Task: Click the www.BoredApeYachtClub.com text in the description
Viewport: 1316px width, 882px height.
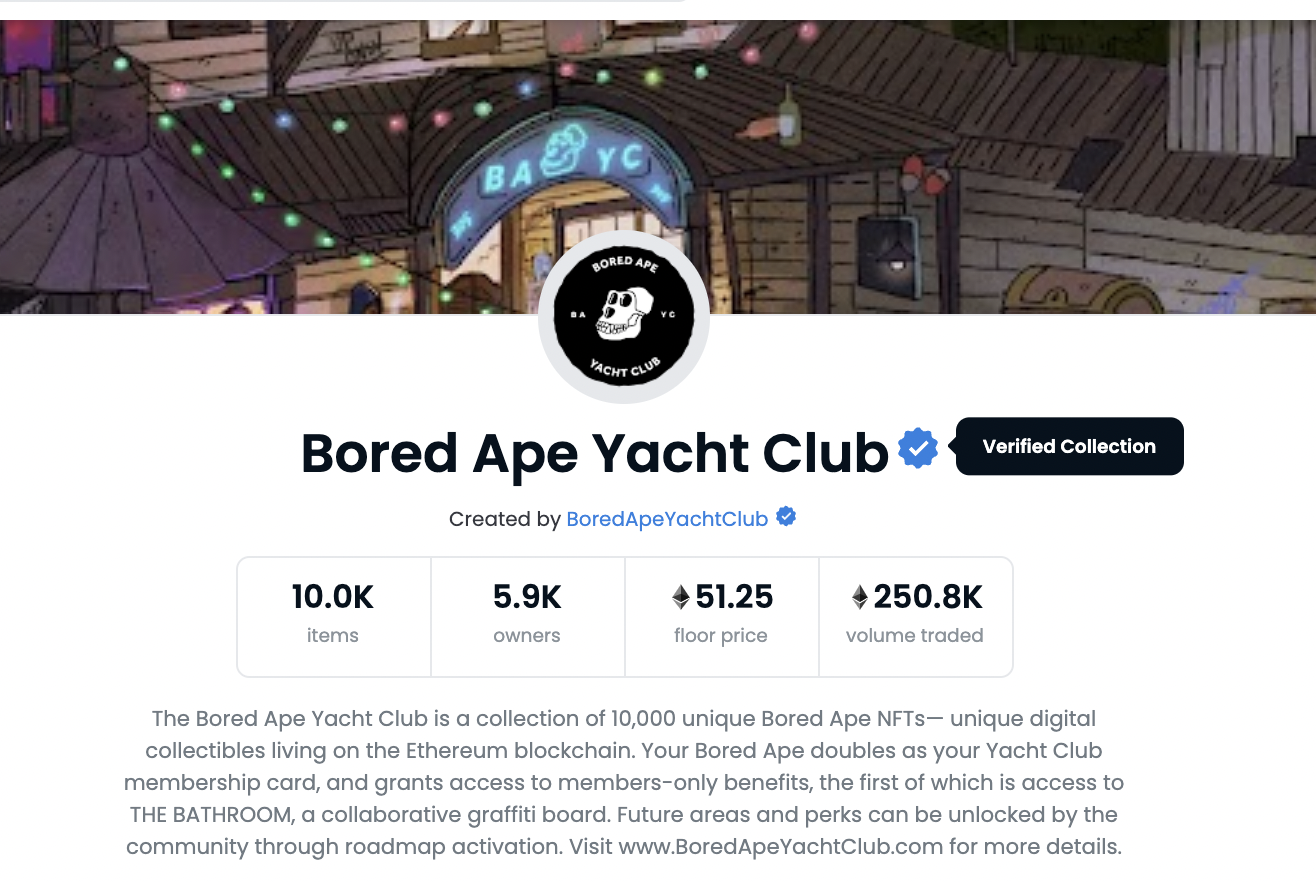Action: pyautogui.click(x=781, y=847)
